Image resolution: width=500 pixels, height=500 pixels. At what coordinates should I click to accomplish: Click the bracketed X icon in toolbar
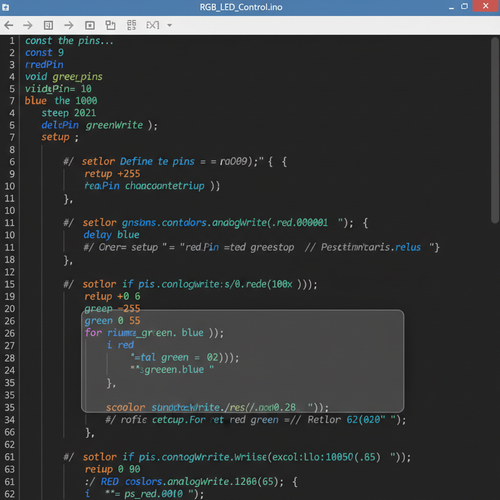[153, 25]
